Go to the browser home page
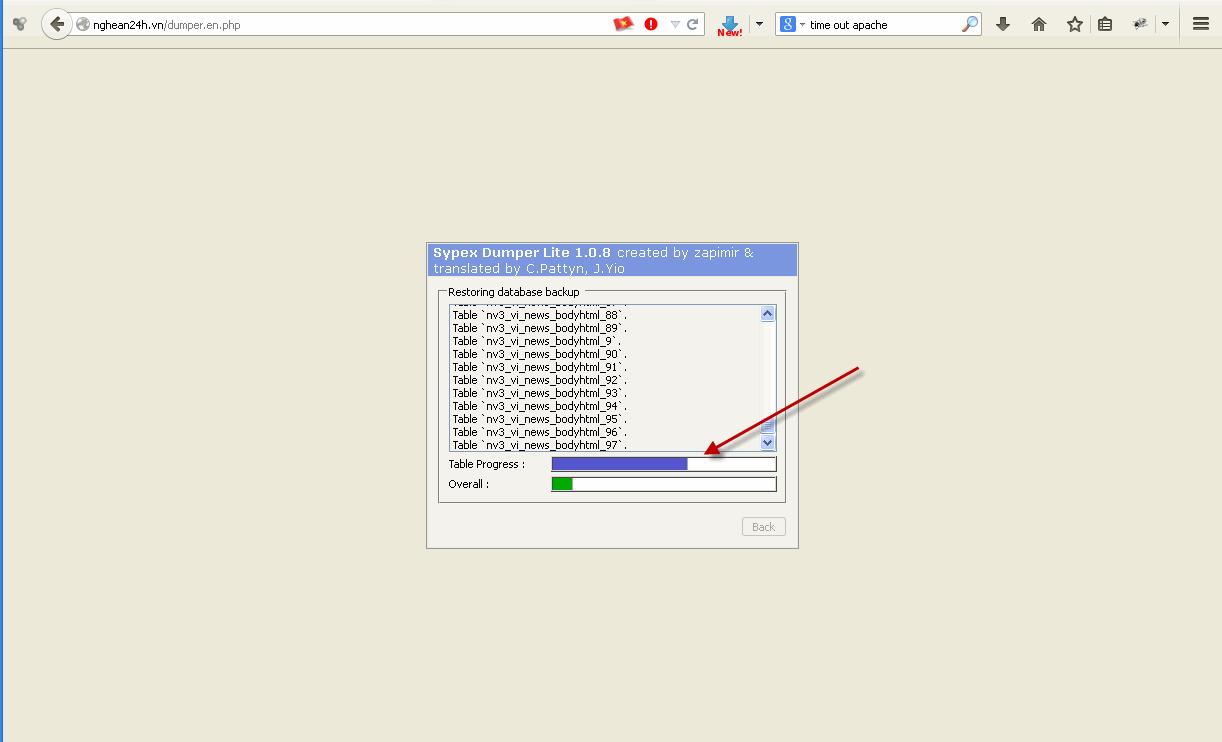1222x742 pixels. [1039, 24]
